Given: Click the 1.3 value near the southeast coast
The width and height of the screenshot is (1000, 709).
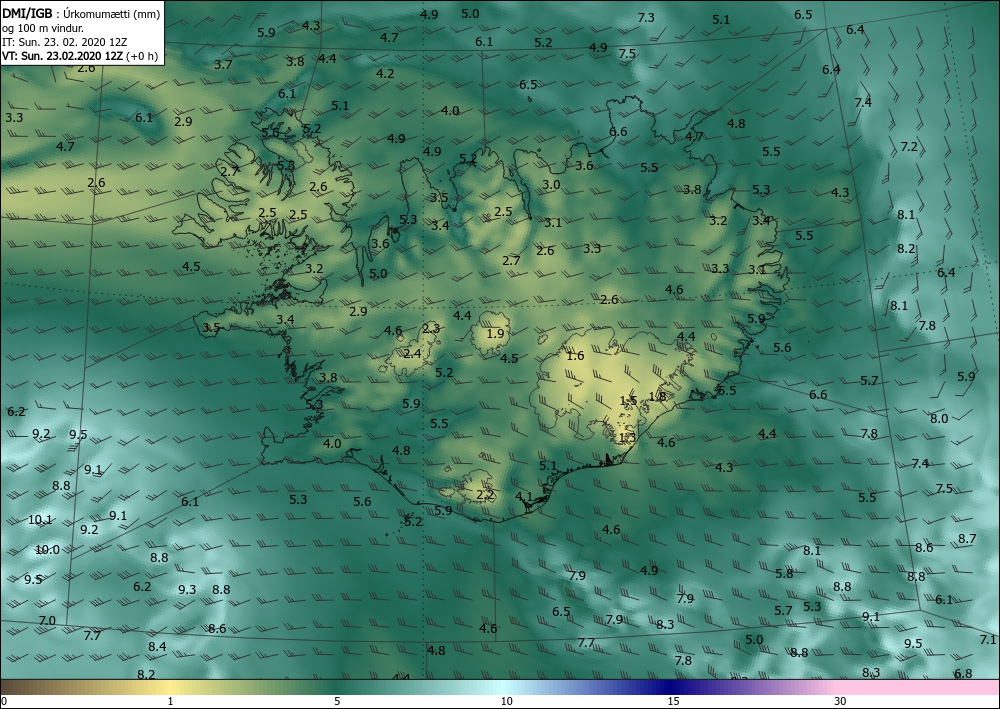Looking at the screenshot, I should pyautogui.click(x=628, y=438).
